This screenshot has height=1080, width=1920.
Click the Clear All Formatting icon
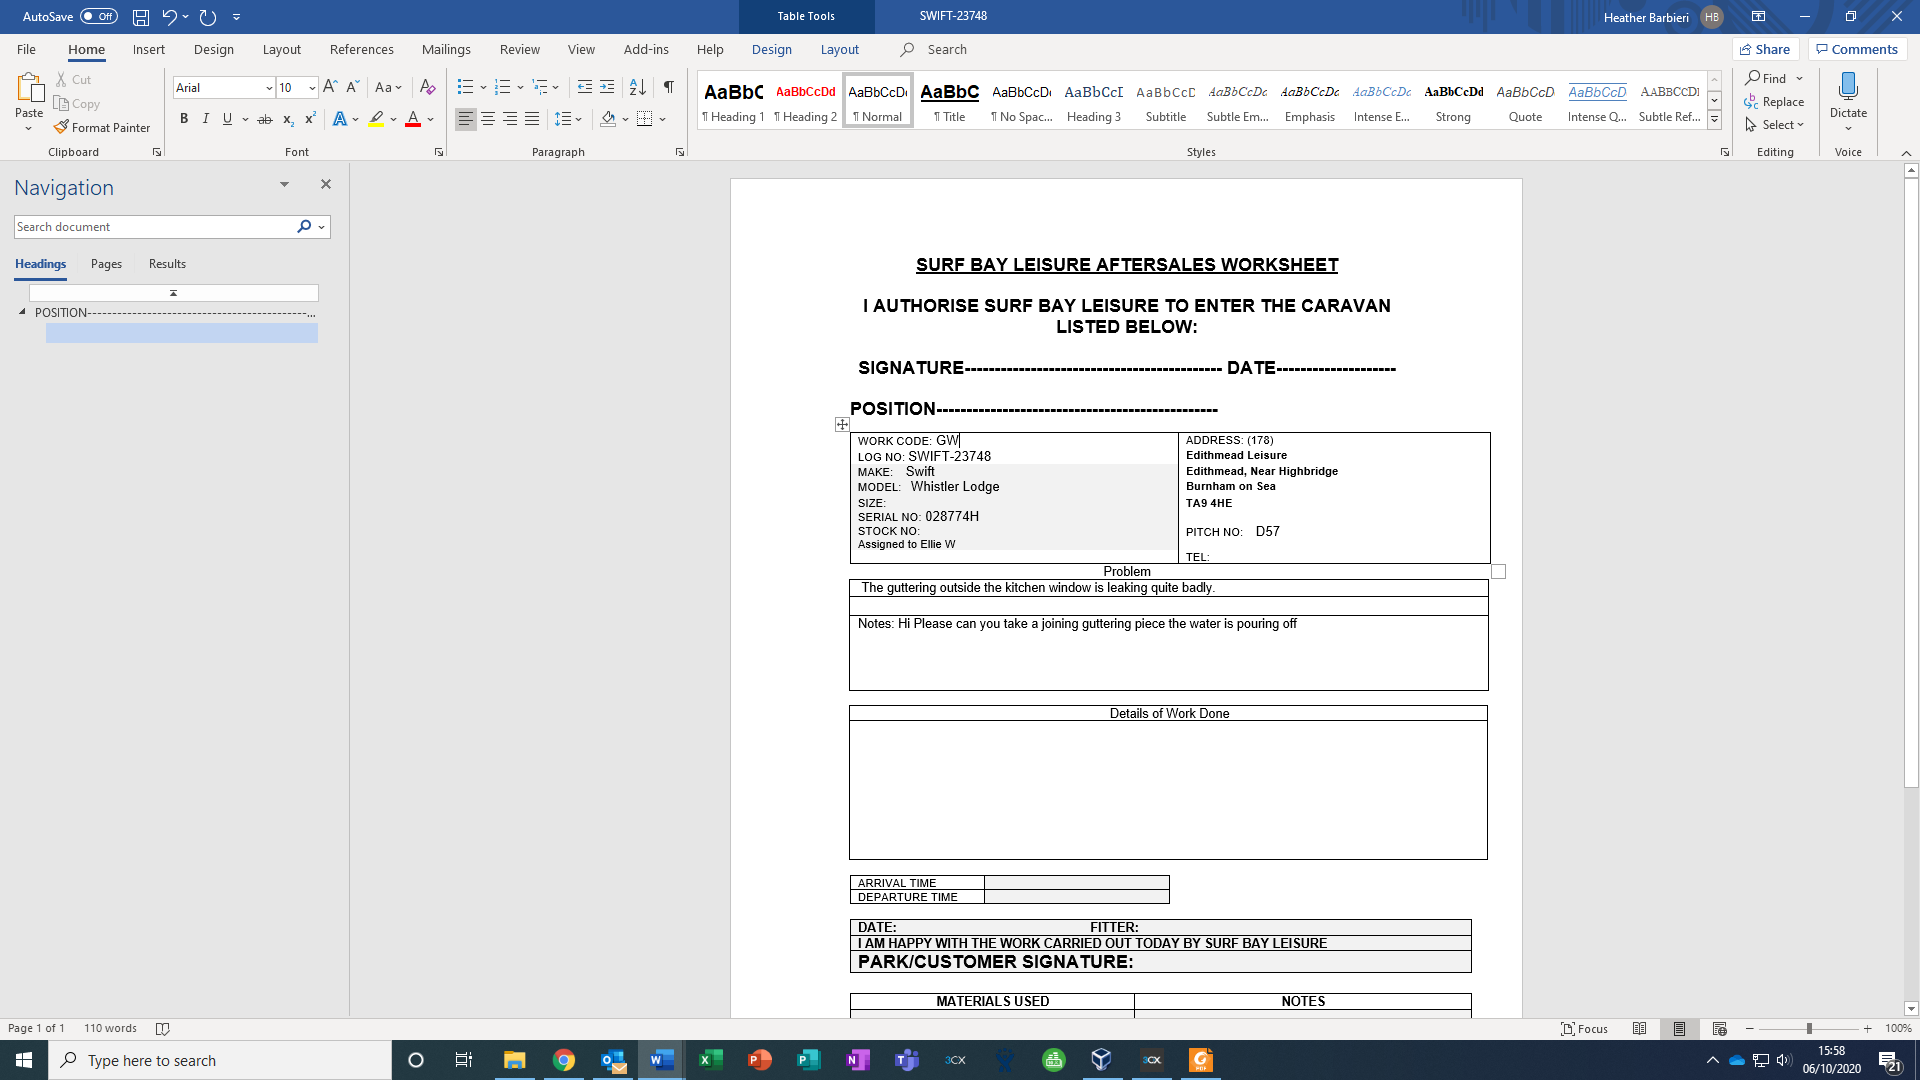[x=427, y=87]
